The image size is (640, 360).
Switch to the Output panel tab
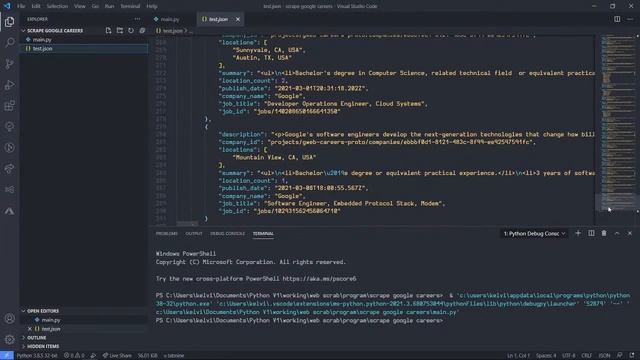click(194, 233)
